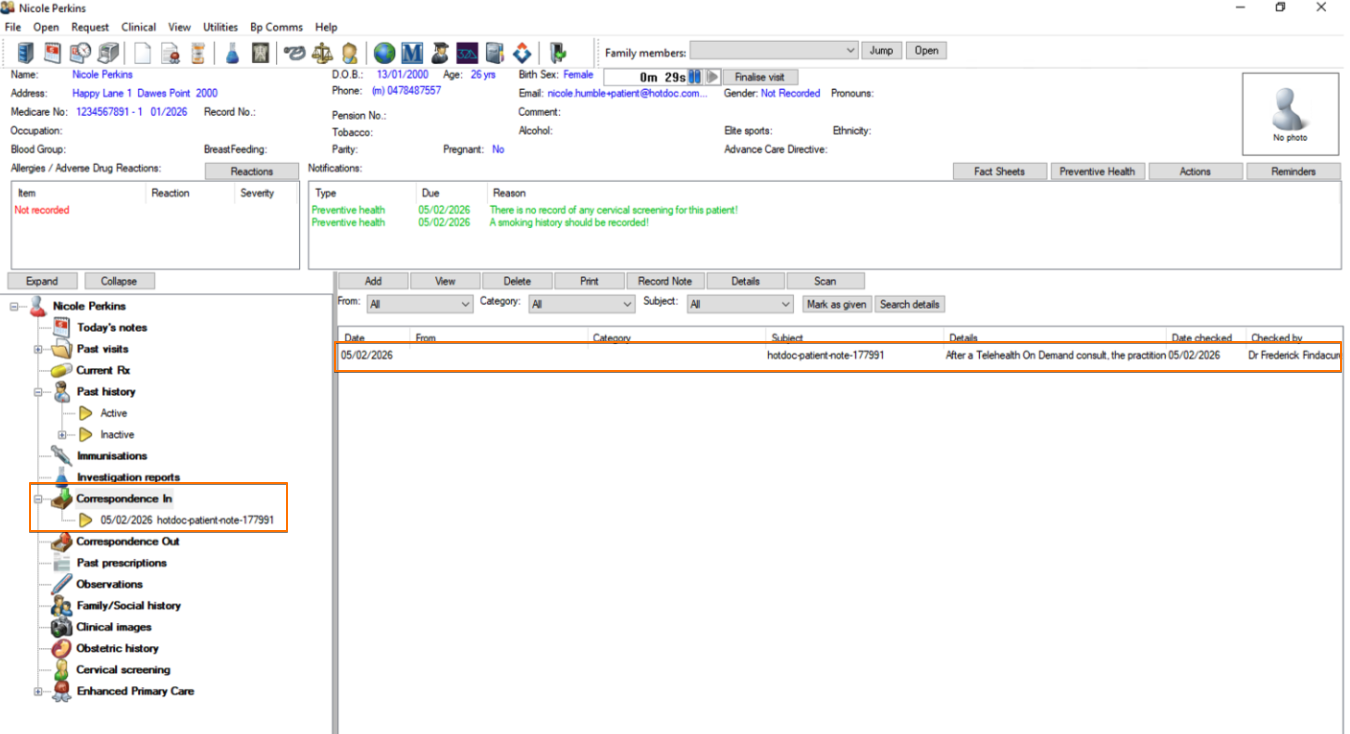The width and height of the screenshot is (1350, 734).
Task: Open the MIMS blue M icon
Action: 412,51
